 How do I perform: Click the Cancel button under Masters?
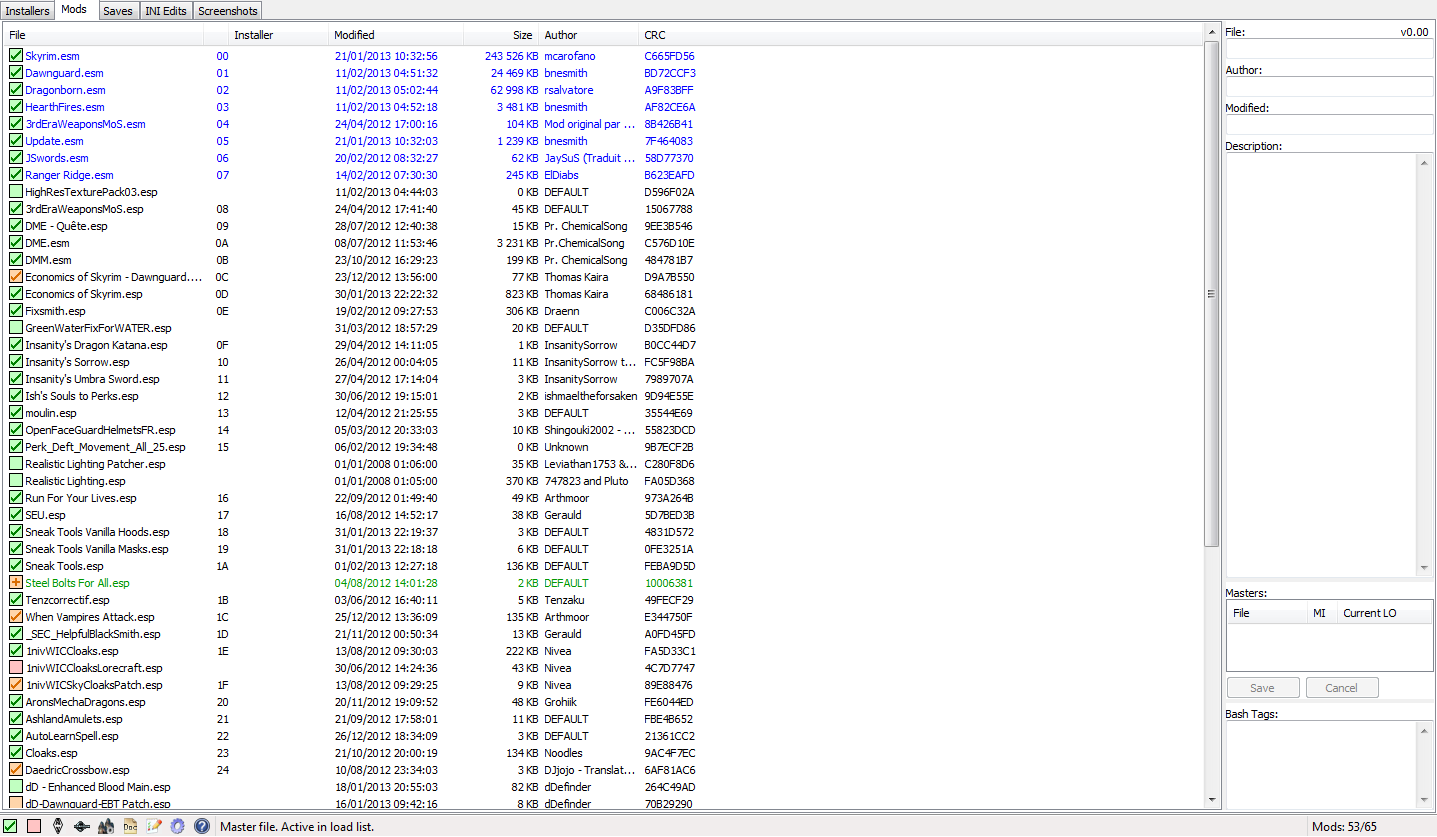pyautogui.click(x=1342, y=688)
